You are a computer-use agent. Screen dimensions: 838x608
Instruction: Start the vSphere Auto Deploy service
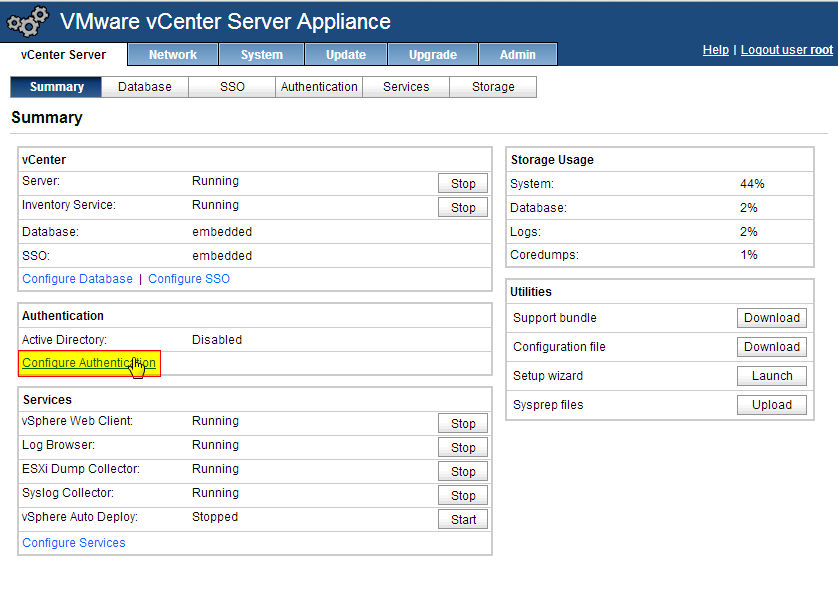tap(463, 520)
